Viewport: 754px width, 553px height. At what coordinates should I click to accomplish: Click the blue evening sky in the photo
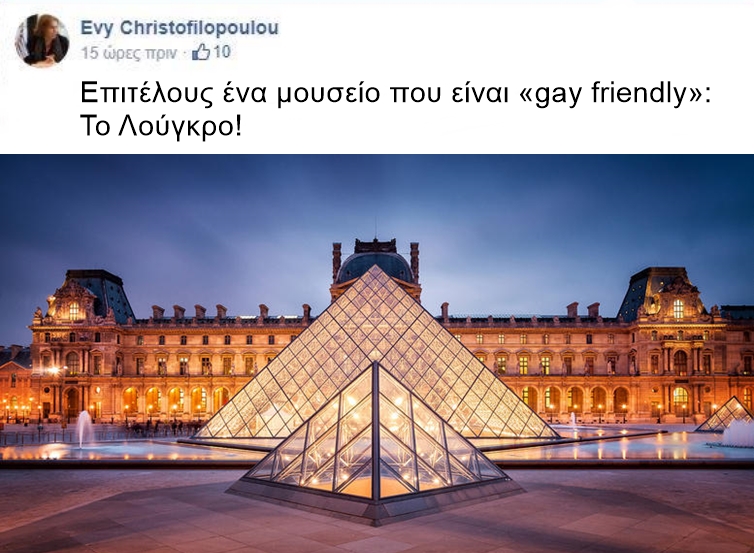(377, 202)
